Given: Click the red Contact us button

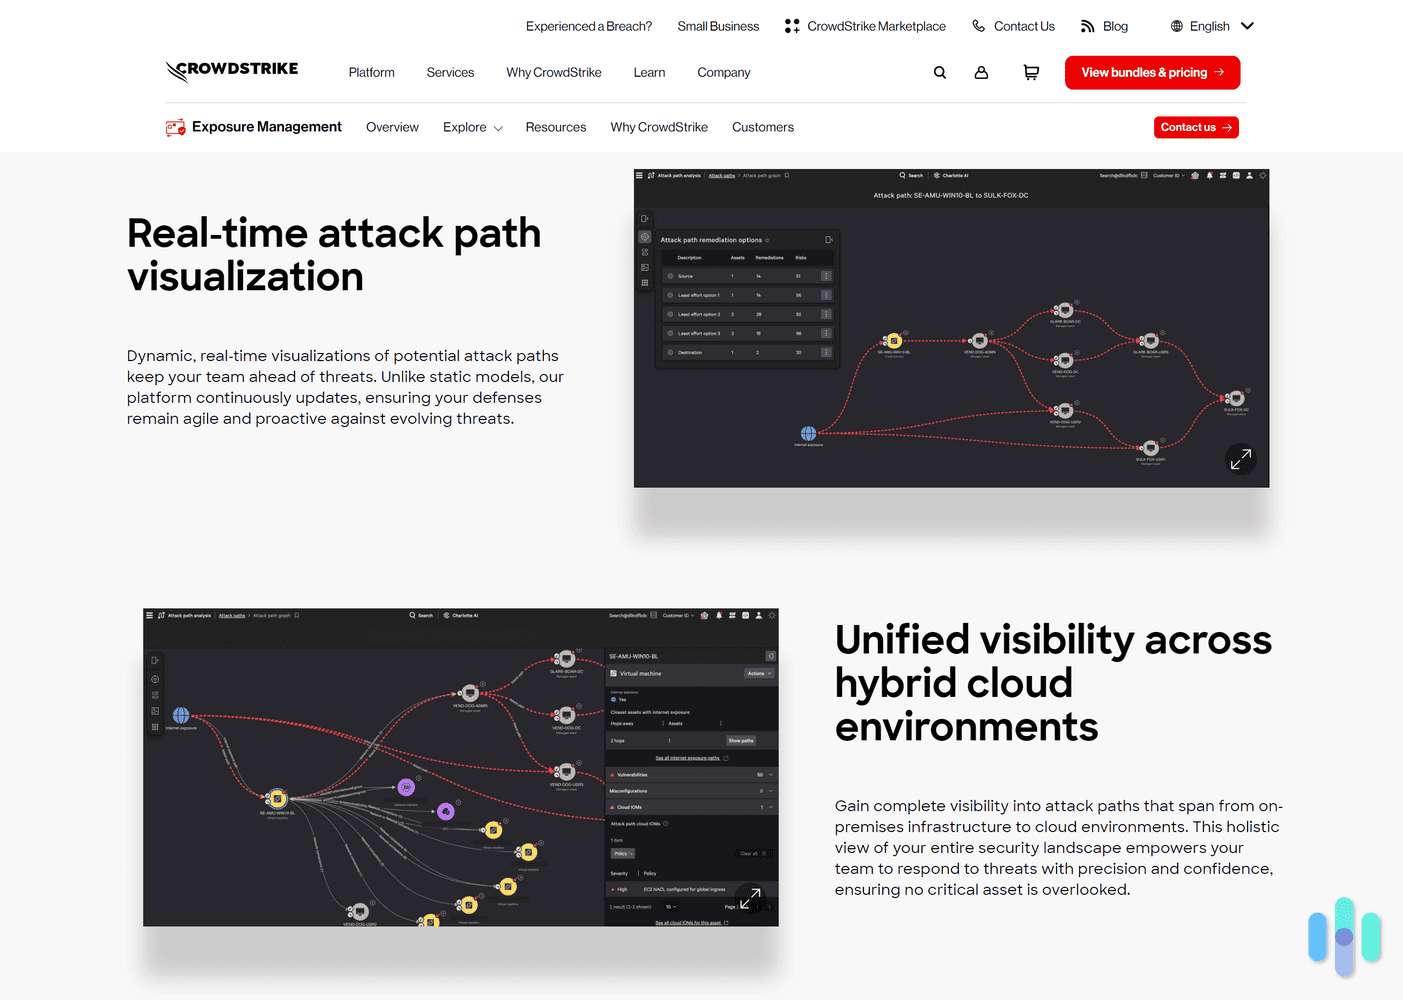Looking at the screenshot, I should click(1196, 127).
